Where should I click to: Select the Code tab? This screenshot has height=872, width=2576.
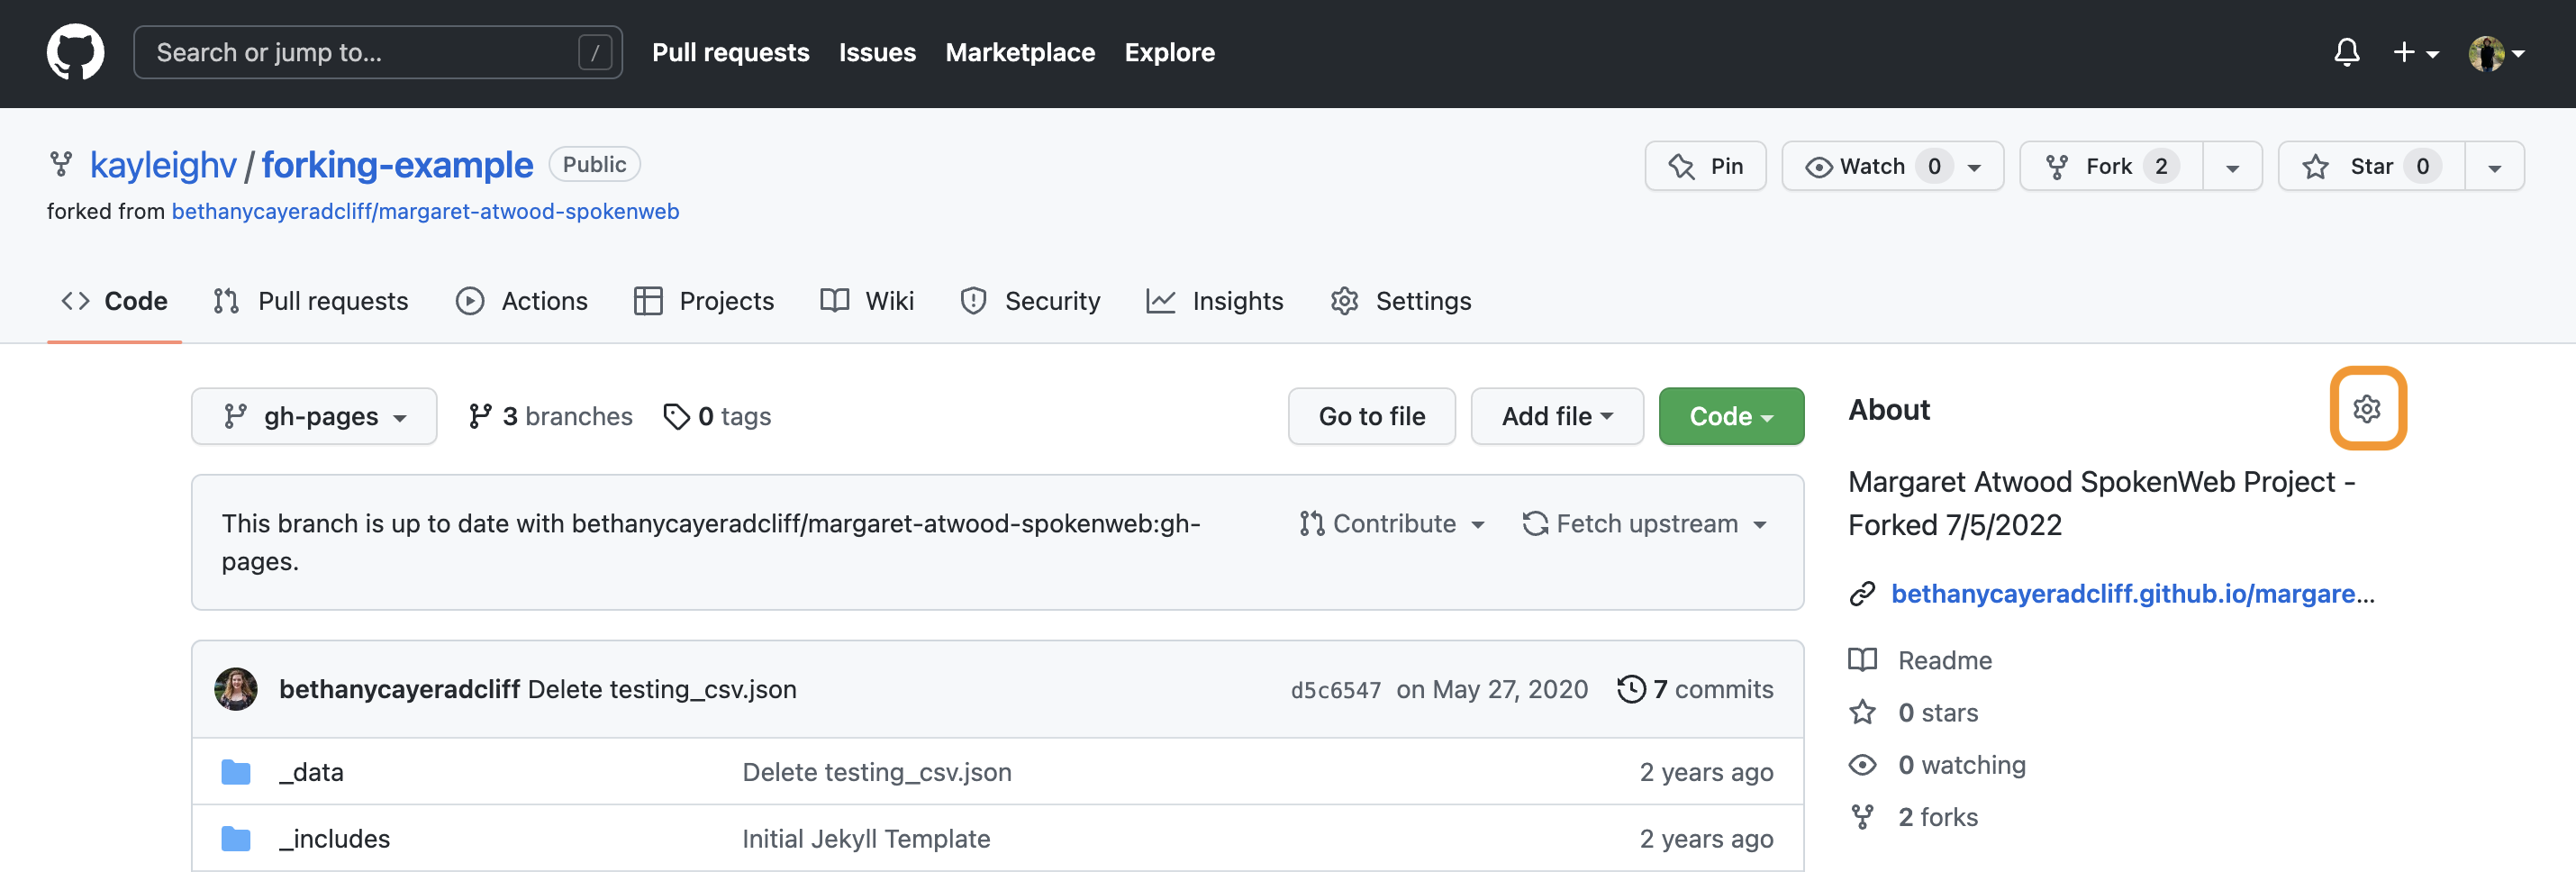pos(114,301)
